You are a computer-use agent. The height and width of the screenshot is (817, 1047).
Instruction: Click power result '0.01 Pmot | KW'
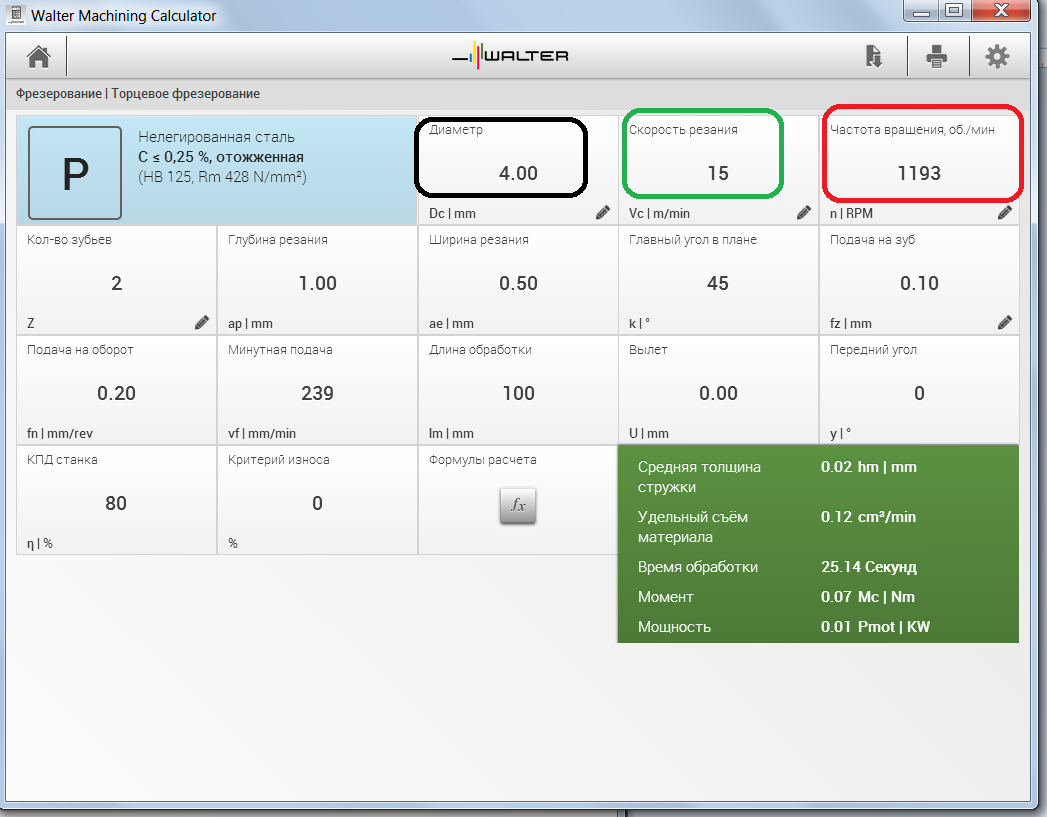point(875,627)
